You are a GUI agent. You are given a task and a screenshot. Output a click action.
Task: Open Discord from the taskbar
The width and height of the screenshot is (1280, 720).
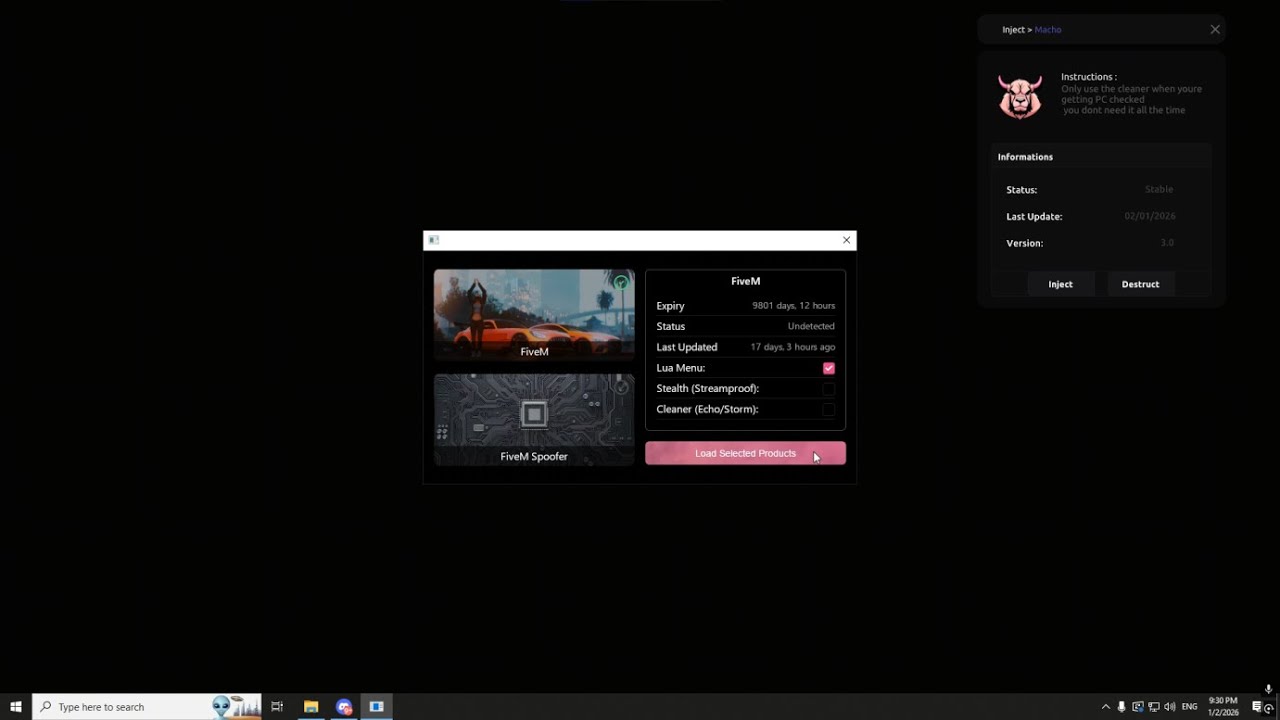[x=344, y=707]
